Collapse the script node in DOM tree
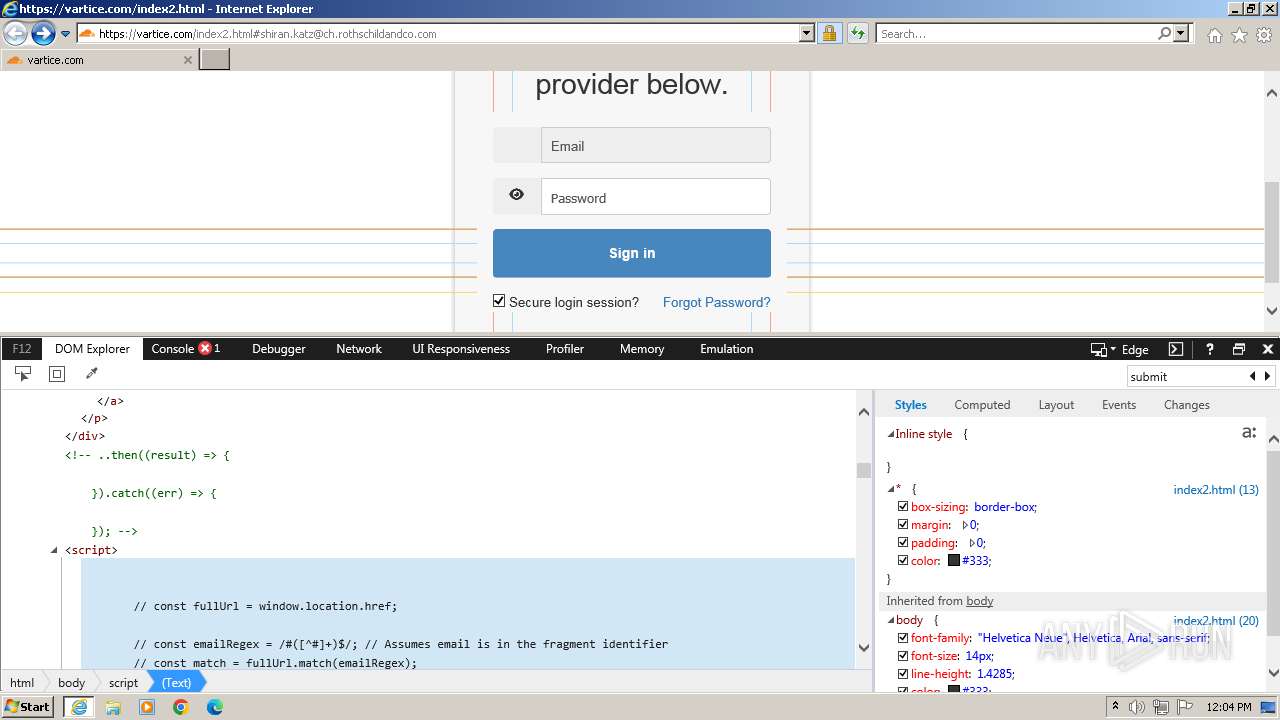 (55, 550)
